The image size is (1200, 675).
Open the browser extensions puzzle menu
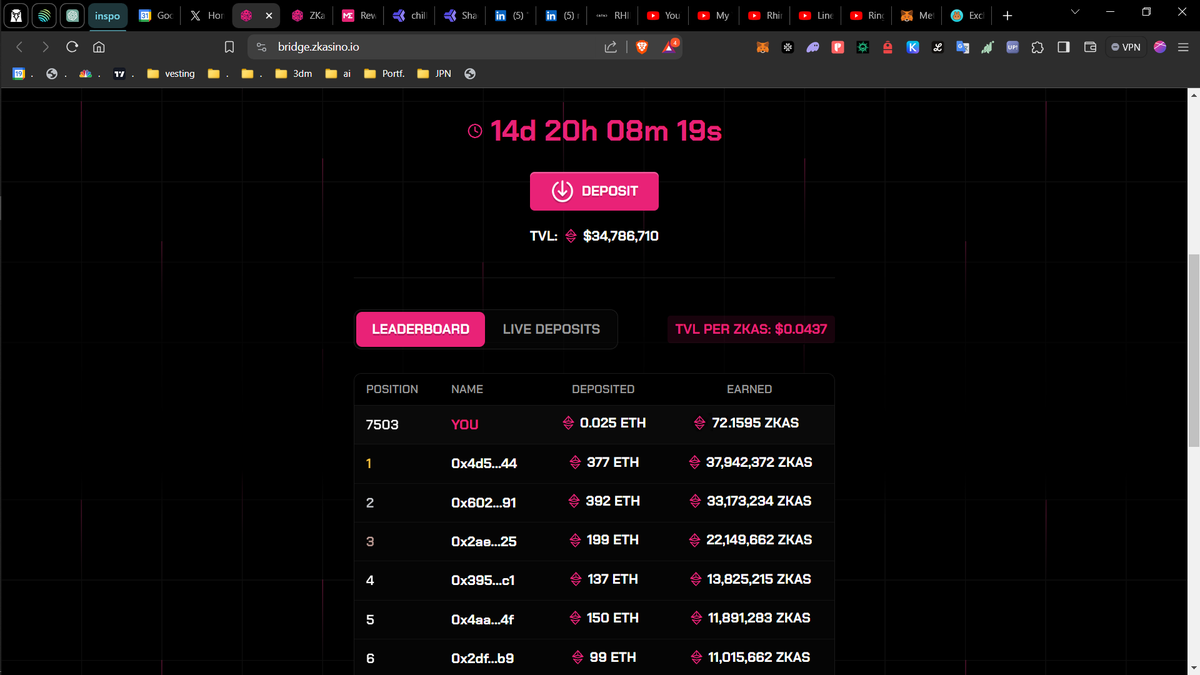(1037, 47)
